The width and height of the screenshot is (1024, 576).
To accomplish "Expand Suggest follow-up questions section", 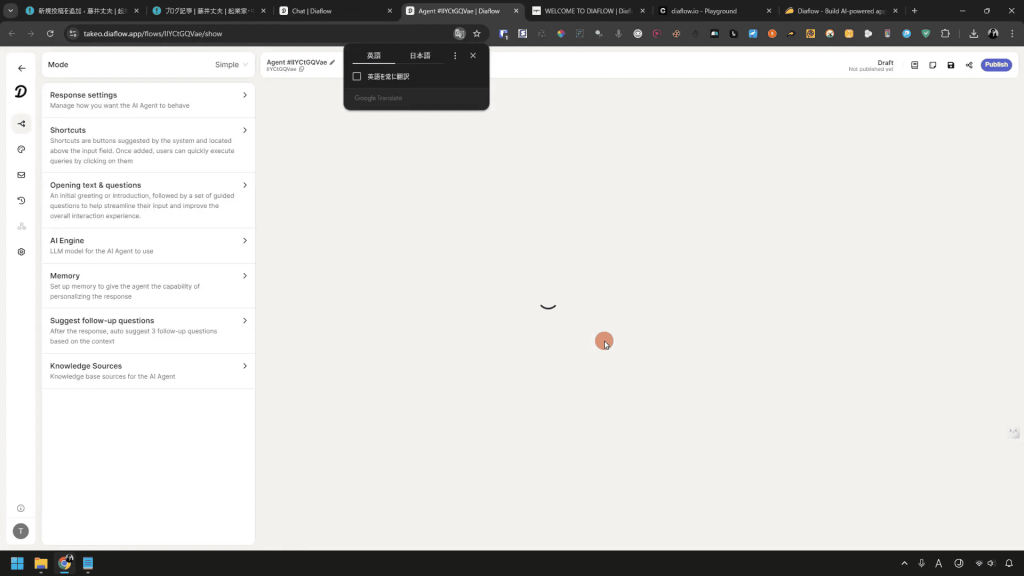I will (148, 330).
